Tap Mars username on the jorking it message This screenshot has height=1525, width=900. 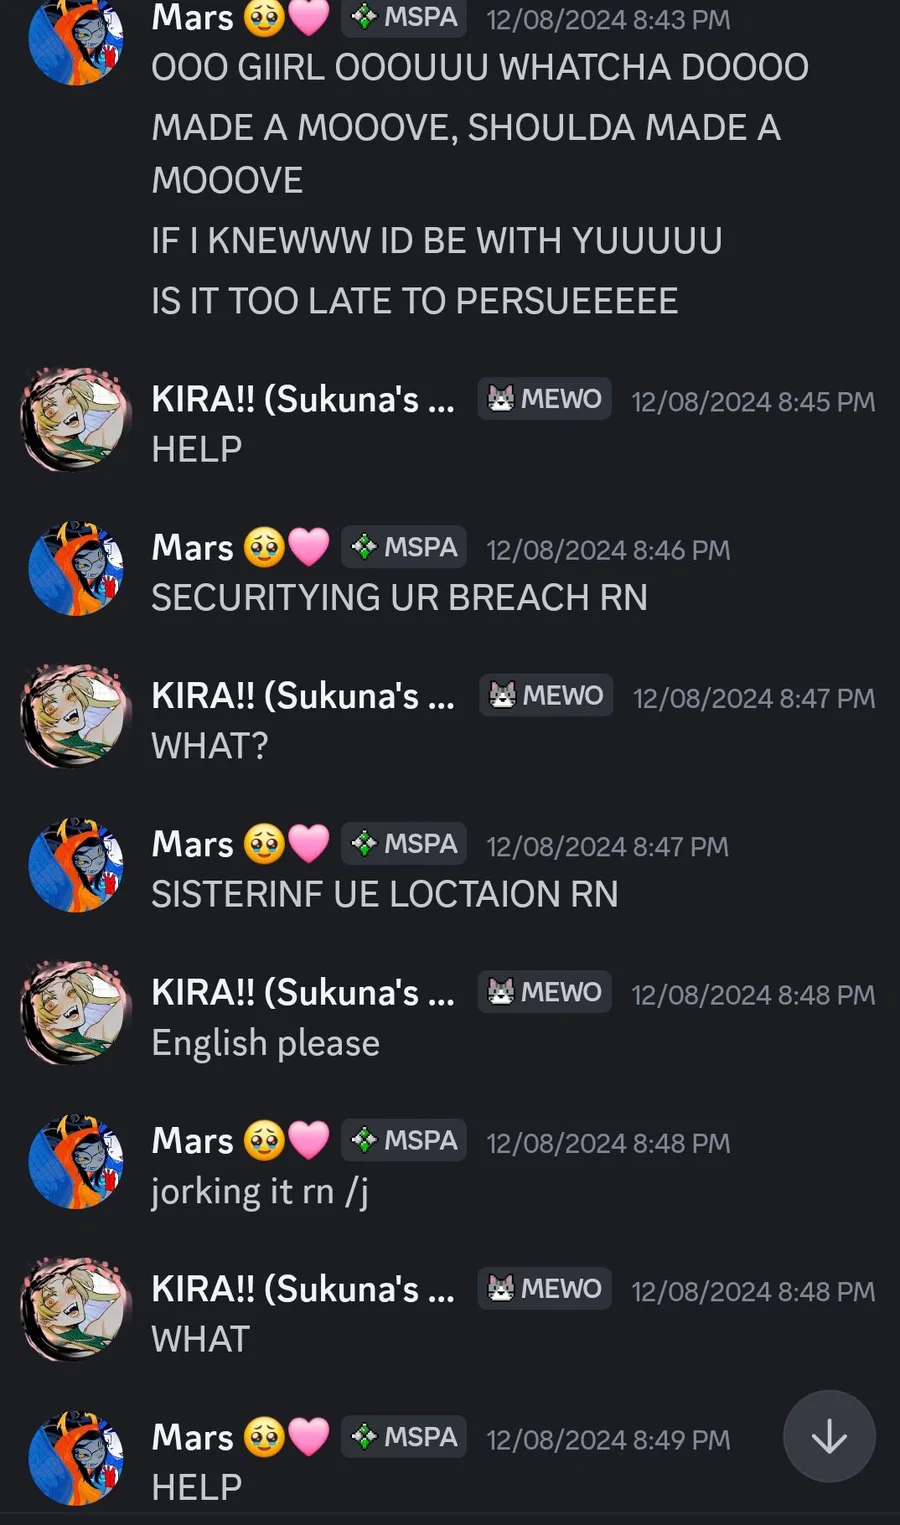(x=192, y=1141)
